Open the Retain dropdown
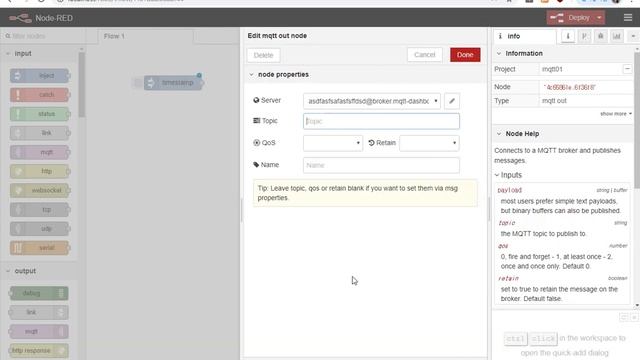This screenshot has height=360, width=640. point(429,143)
